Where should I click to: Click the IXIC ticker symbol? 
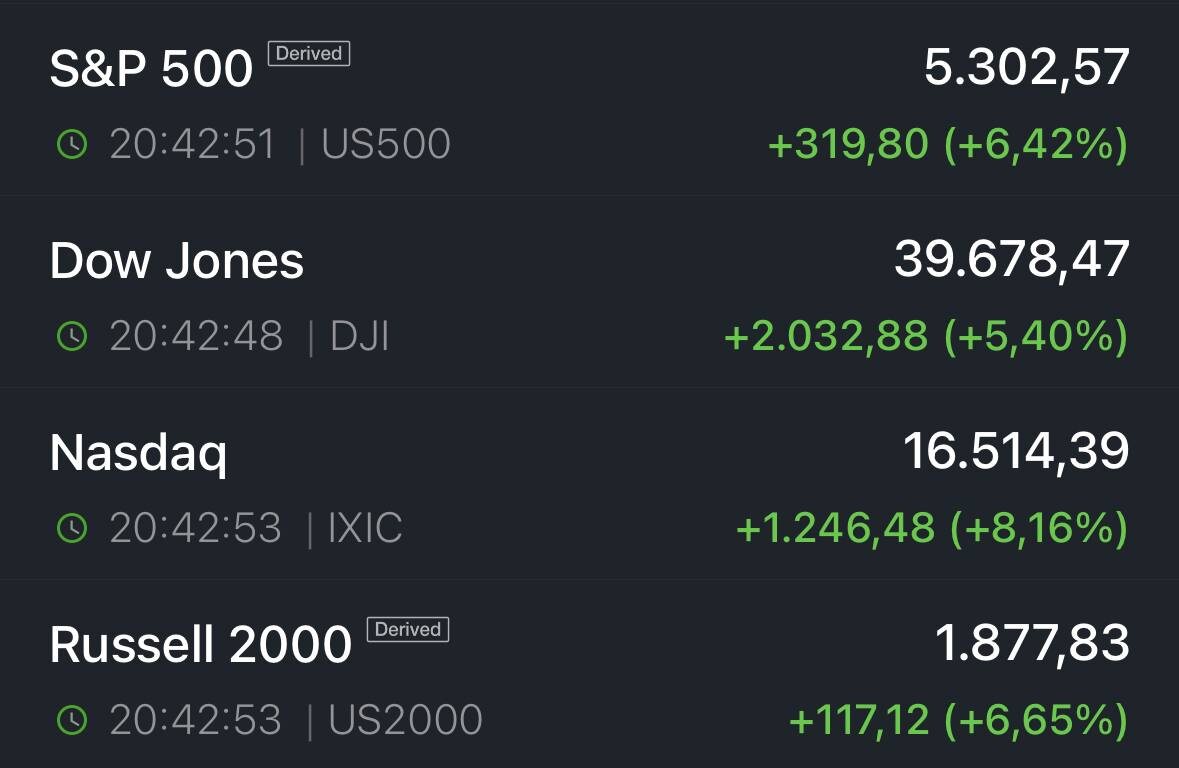[365, 528]
